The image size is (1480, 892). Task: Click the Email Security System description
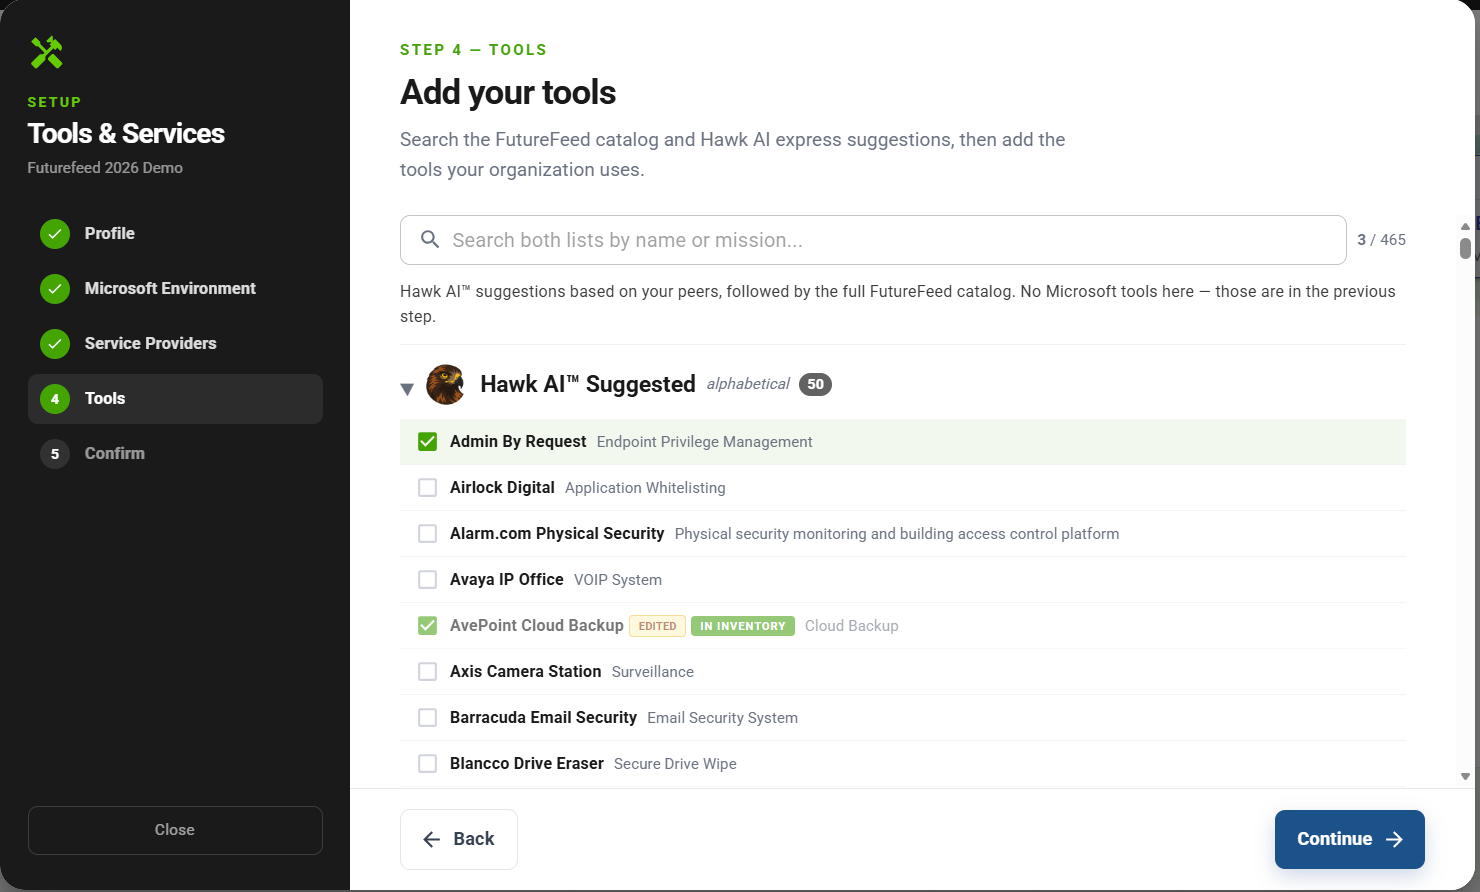tap(722, 718)
